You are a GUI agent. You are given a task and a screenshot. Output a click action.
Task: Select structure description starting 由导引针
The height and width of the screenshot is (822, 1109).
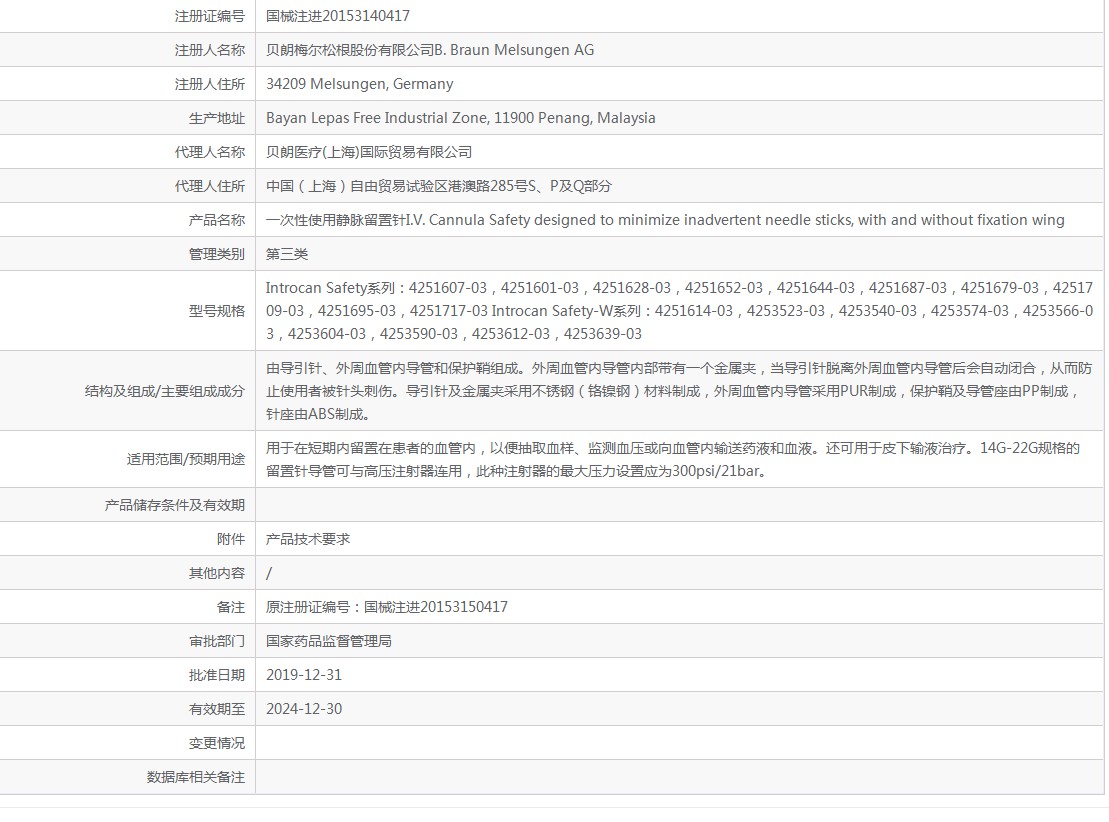[x=679, y=390]
